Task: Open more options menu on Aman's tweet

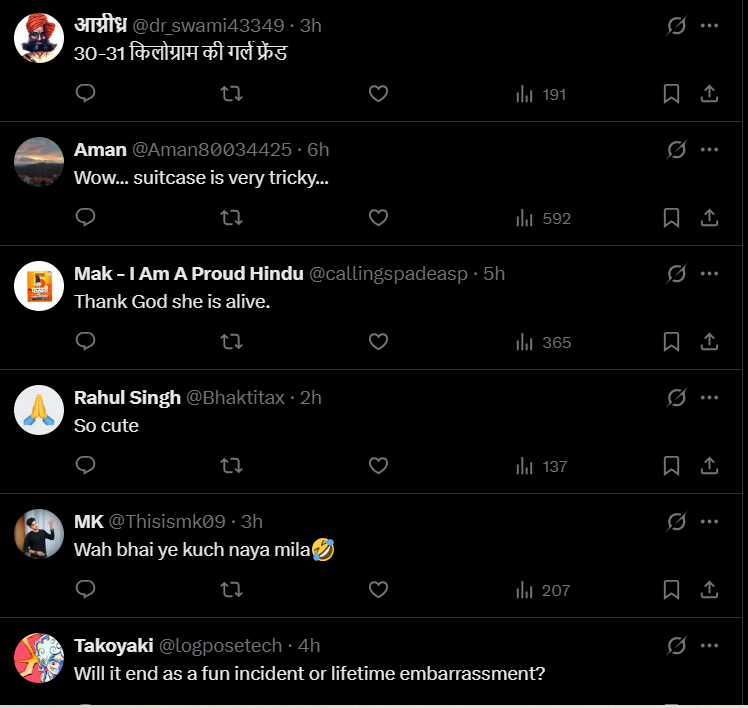Action: coord(710,150)
